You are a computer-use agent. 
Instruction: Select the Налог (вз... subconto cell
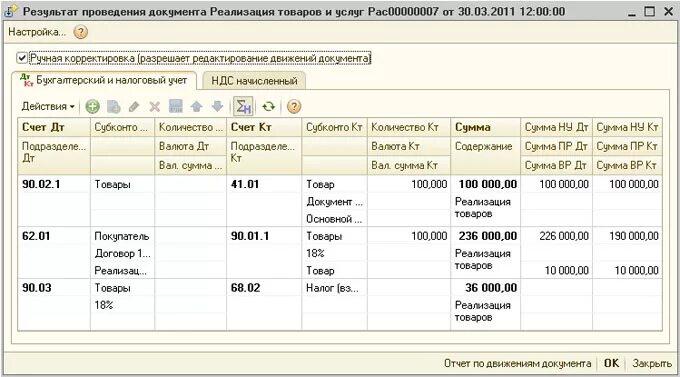[334, 288]
